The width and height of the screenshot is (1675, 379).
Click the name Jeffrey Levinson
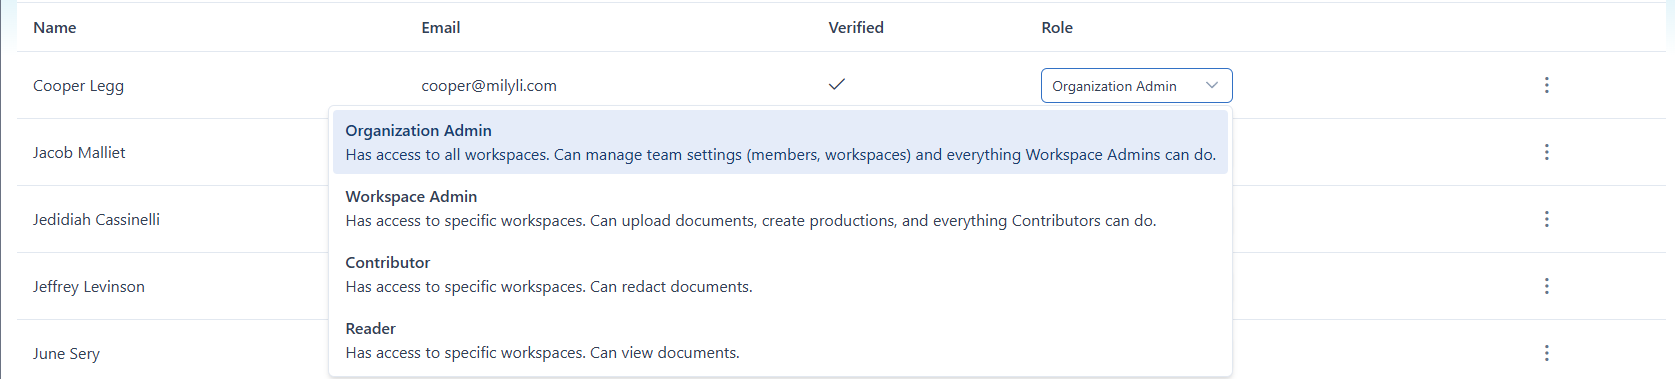(89, 287)
